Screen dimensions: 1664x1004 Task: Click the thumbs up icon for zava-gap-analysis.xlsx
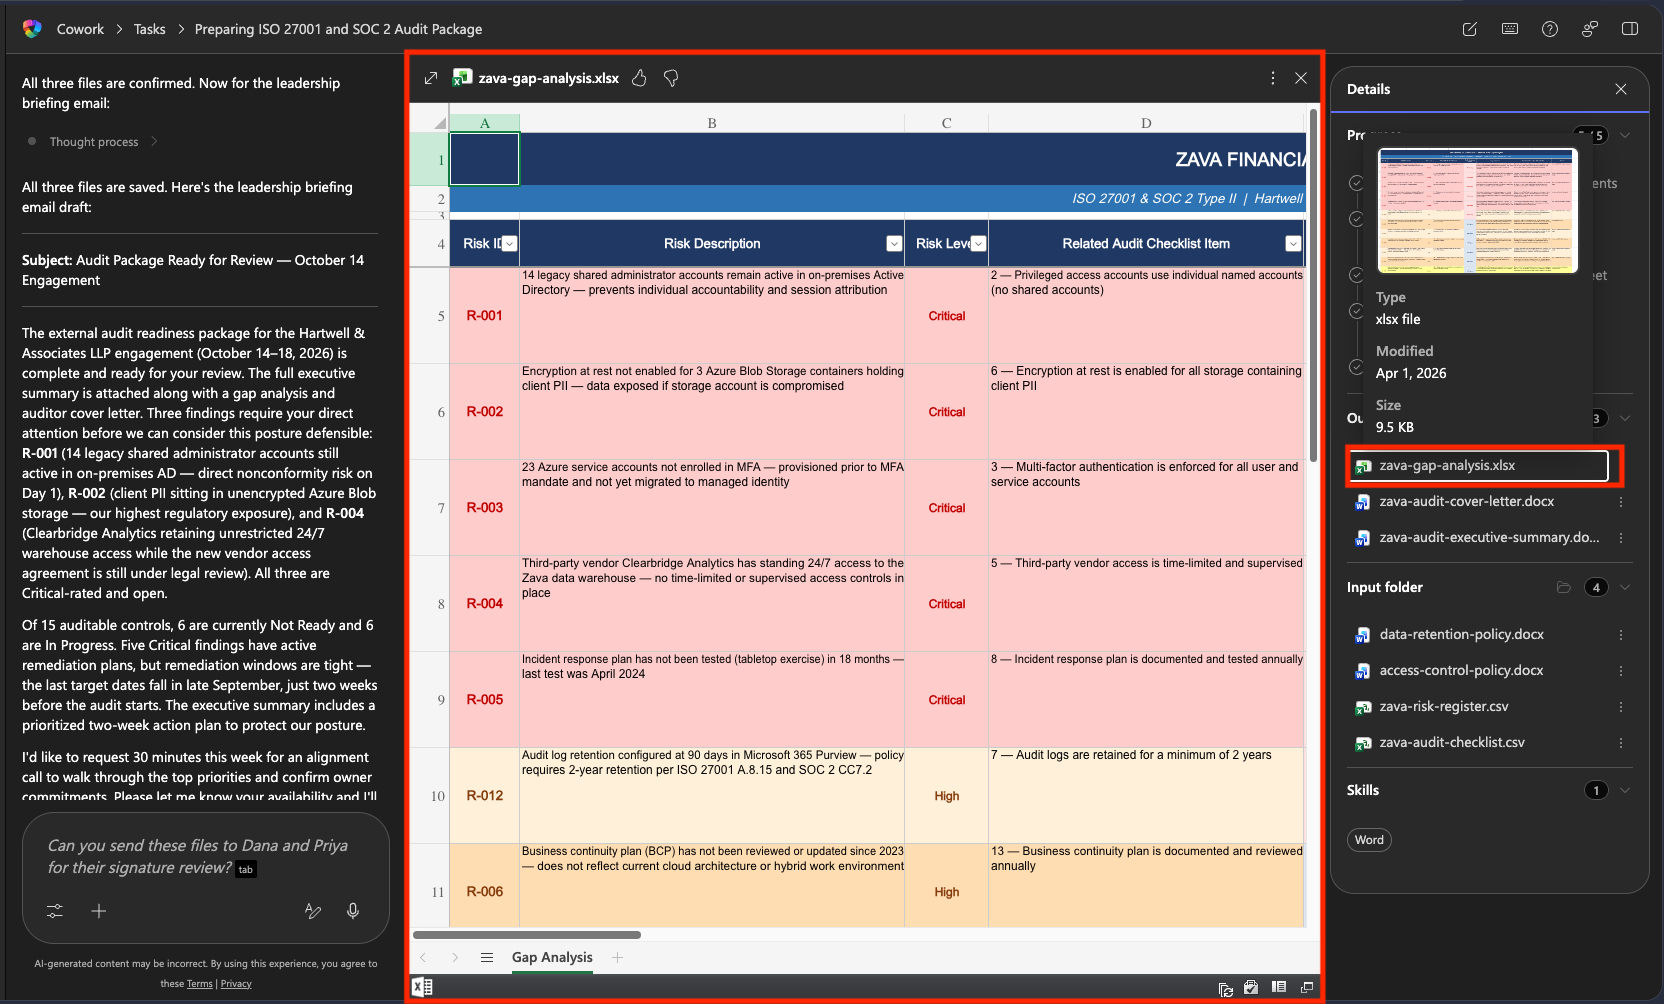coord(639,78)
